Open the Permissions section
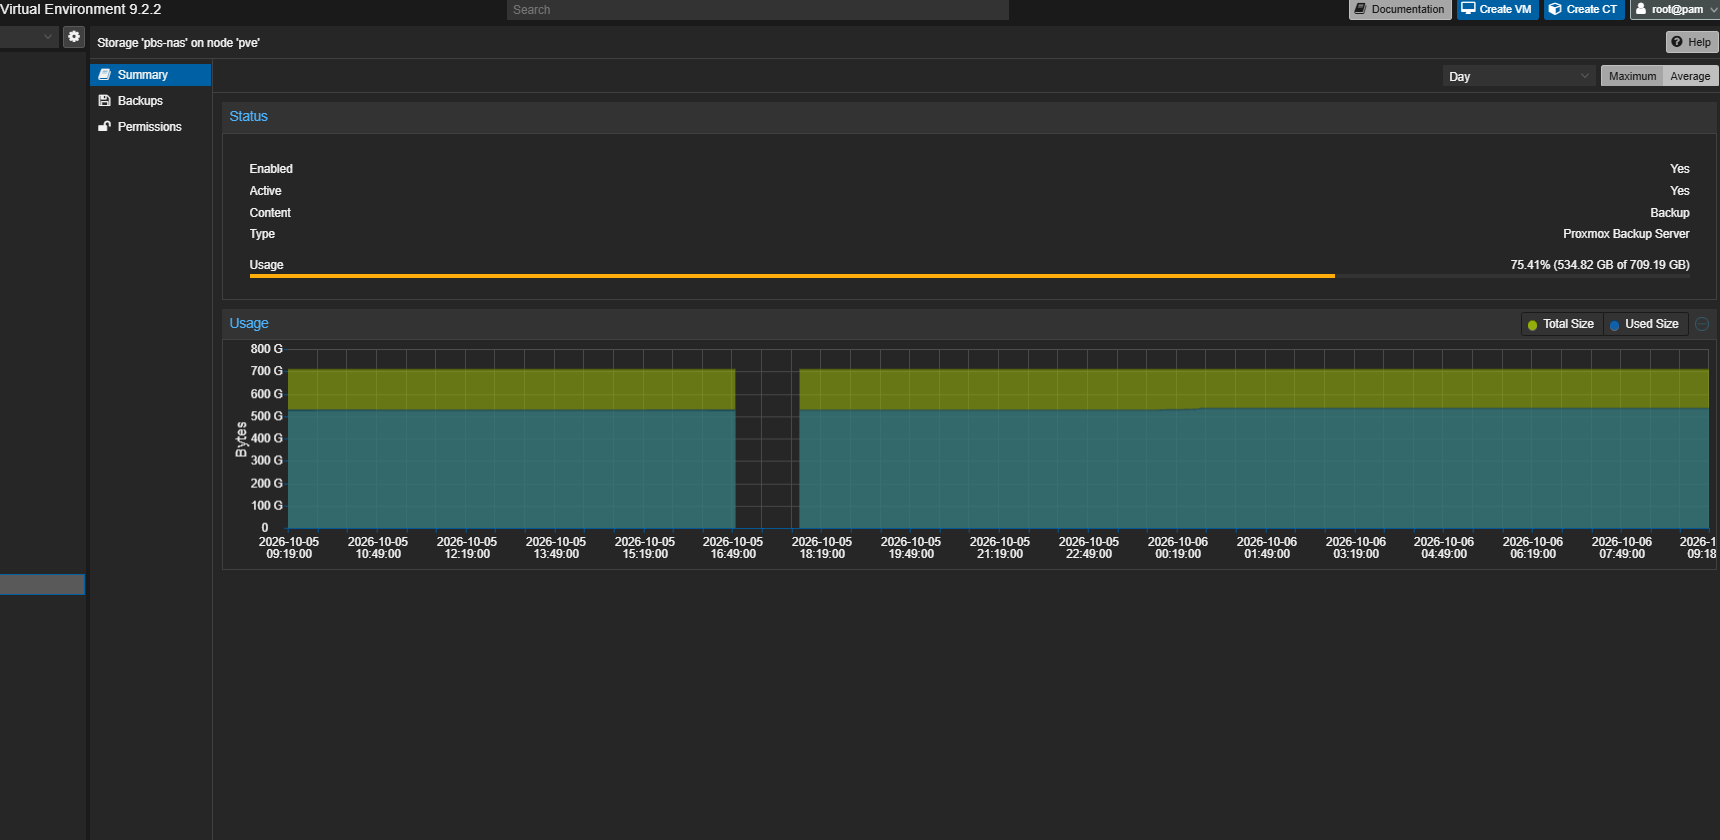Image resolution: width=1720 pixels, height=840 pixels. [x=150, y=127]
